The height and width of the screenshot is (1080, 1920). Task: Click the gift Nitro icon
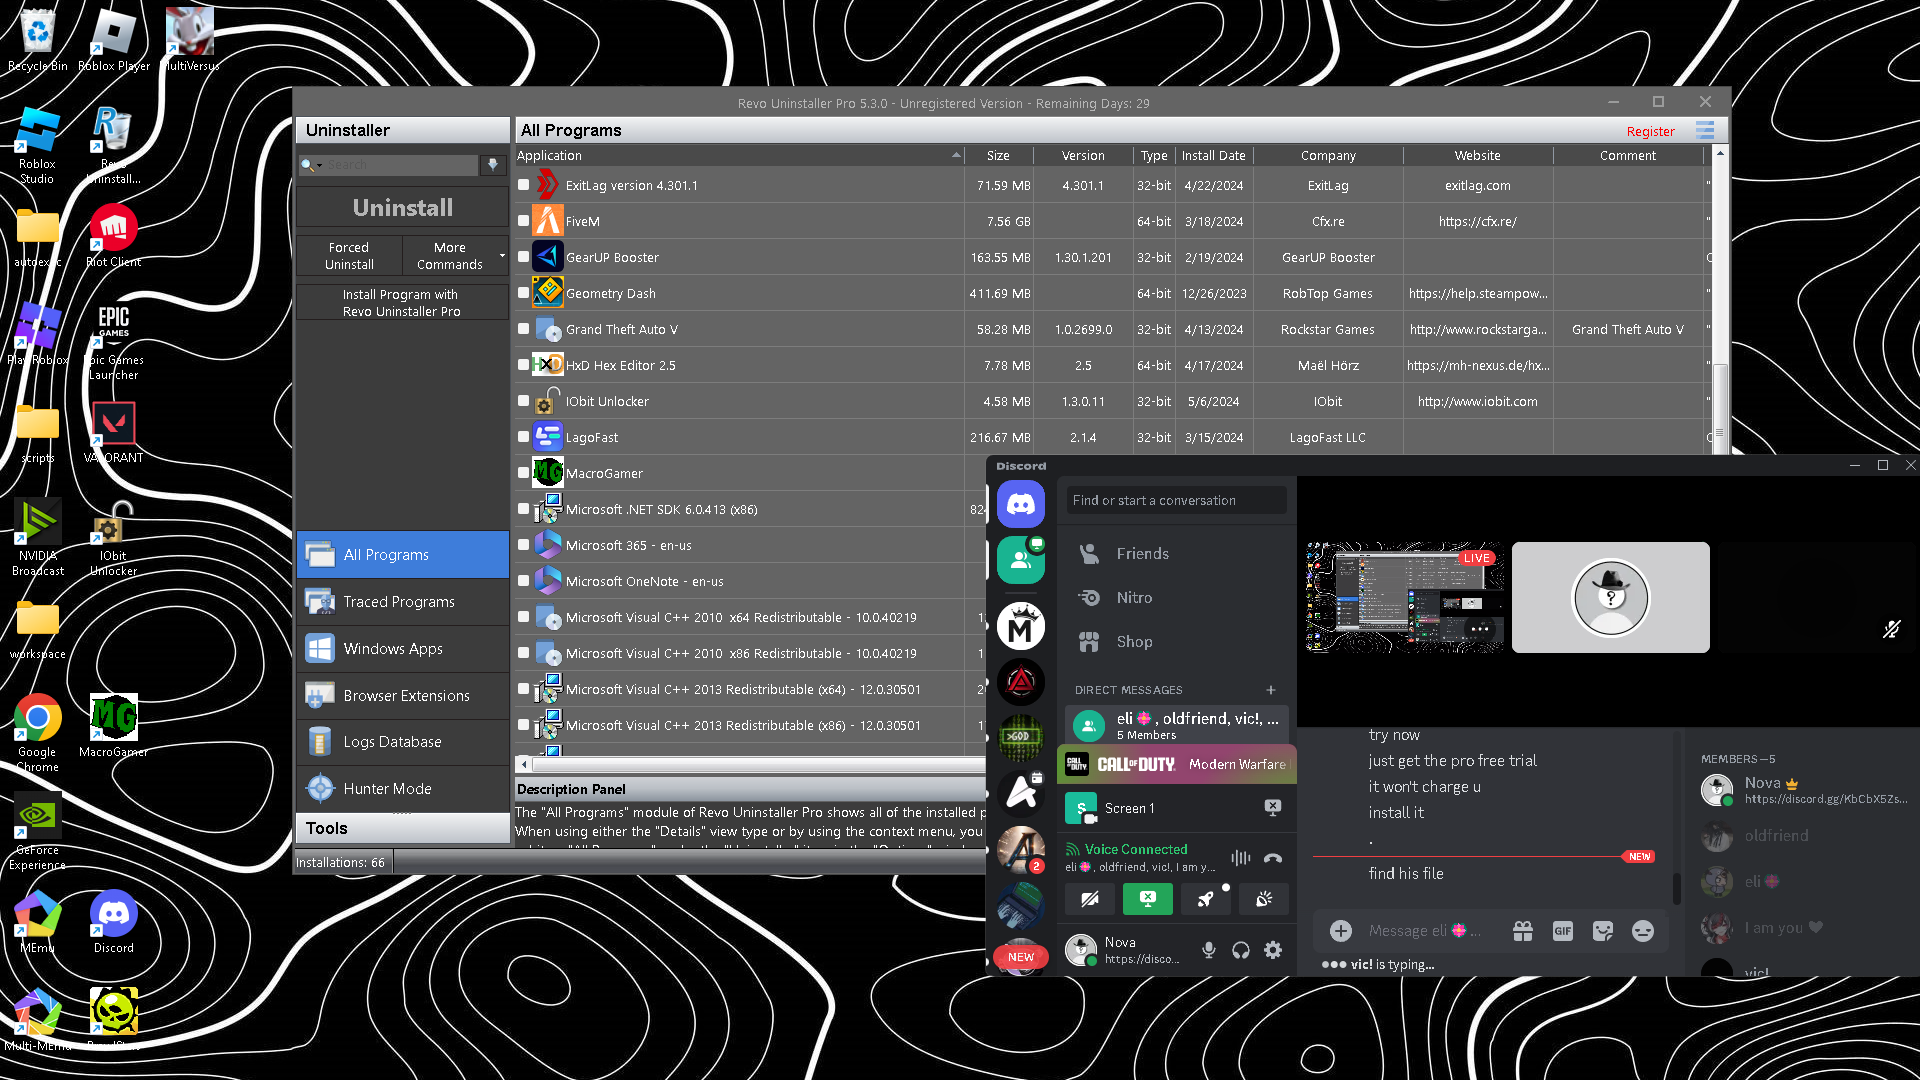click(x=1522, y=931)
